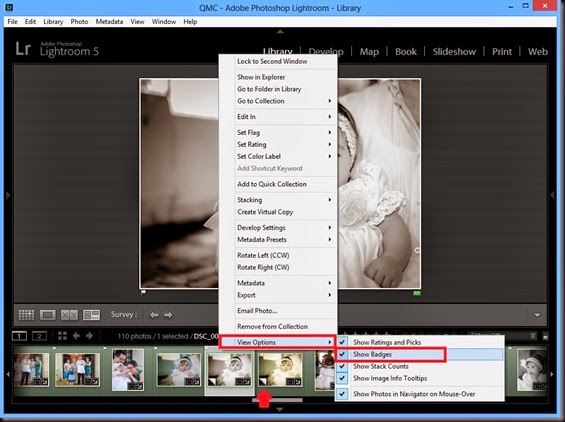Switch to the Print module

click(502, 52)
